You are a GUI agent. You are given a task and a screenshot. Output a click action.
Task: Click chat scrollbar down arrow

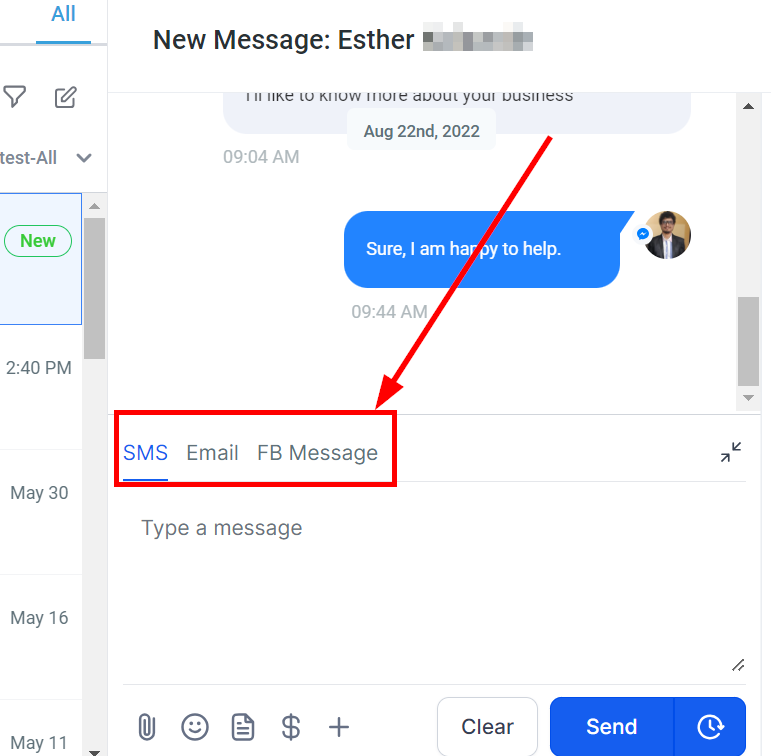[x=748, y=398]
